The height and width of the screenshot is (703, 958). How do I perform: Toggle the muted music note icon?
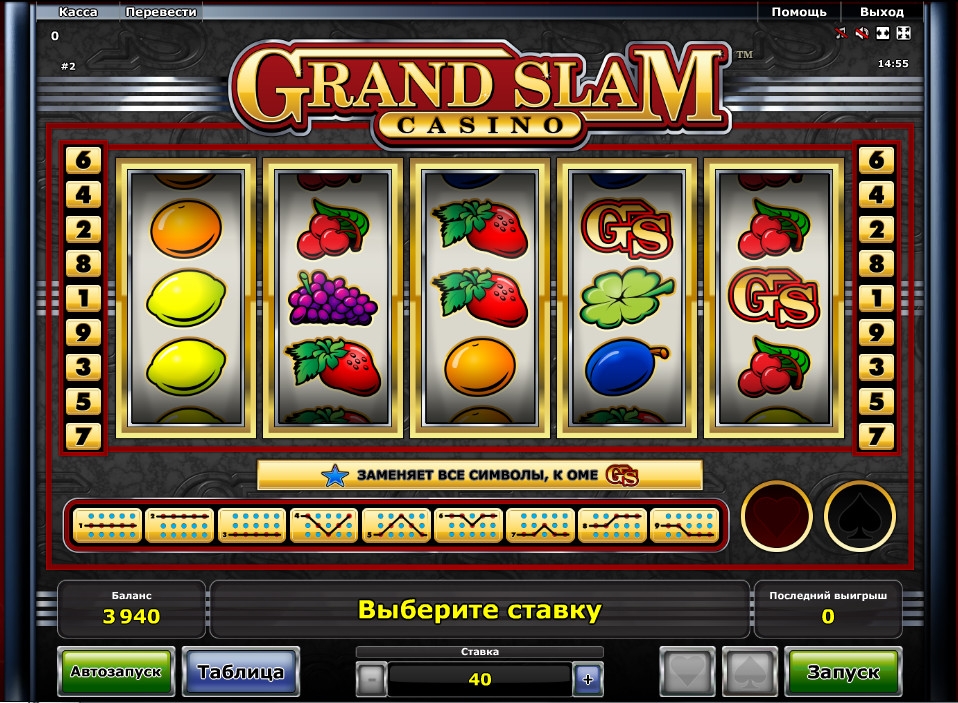841,34
